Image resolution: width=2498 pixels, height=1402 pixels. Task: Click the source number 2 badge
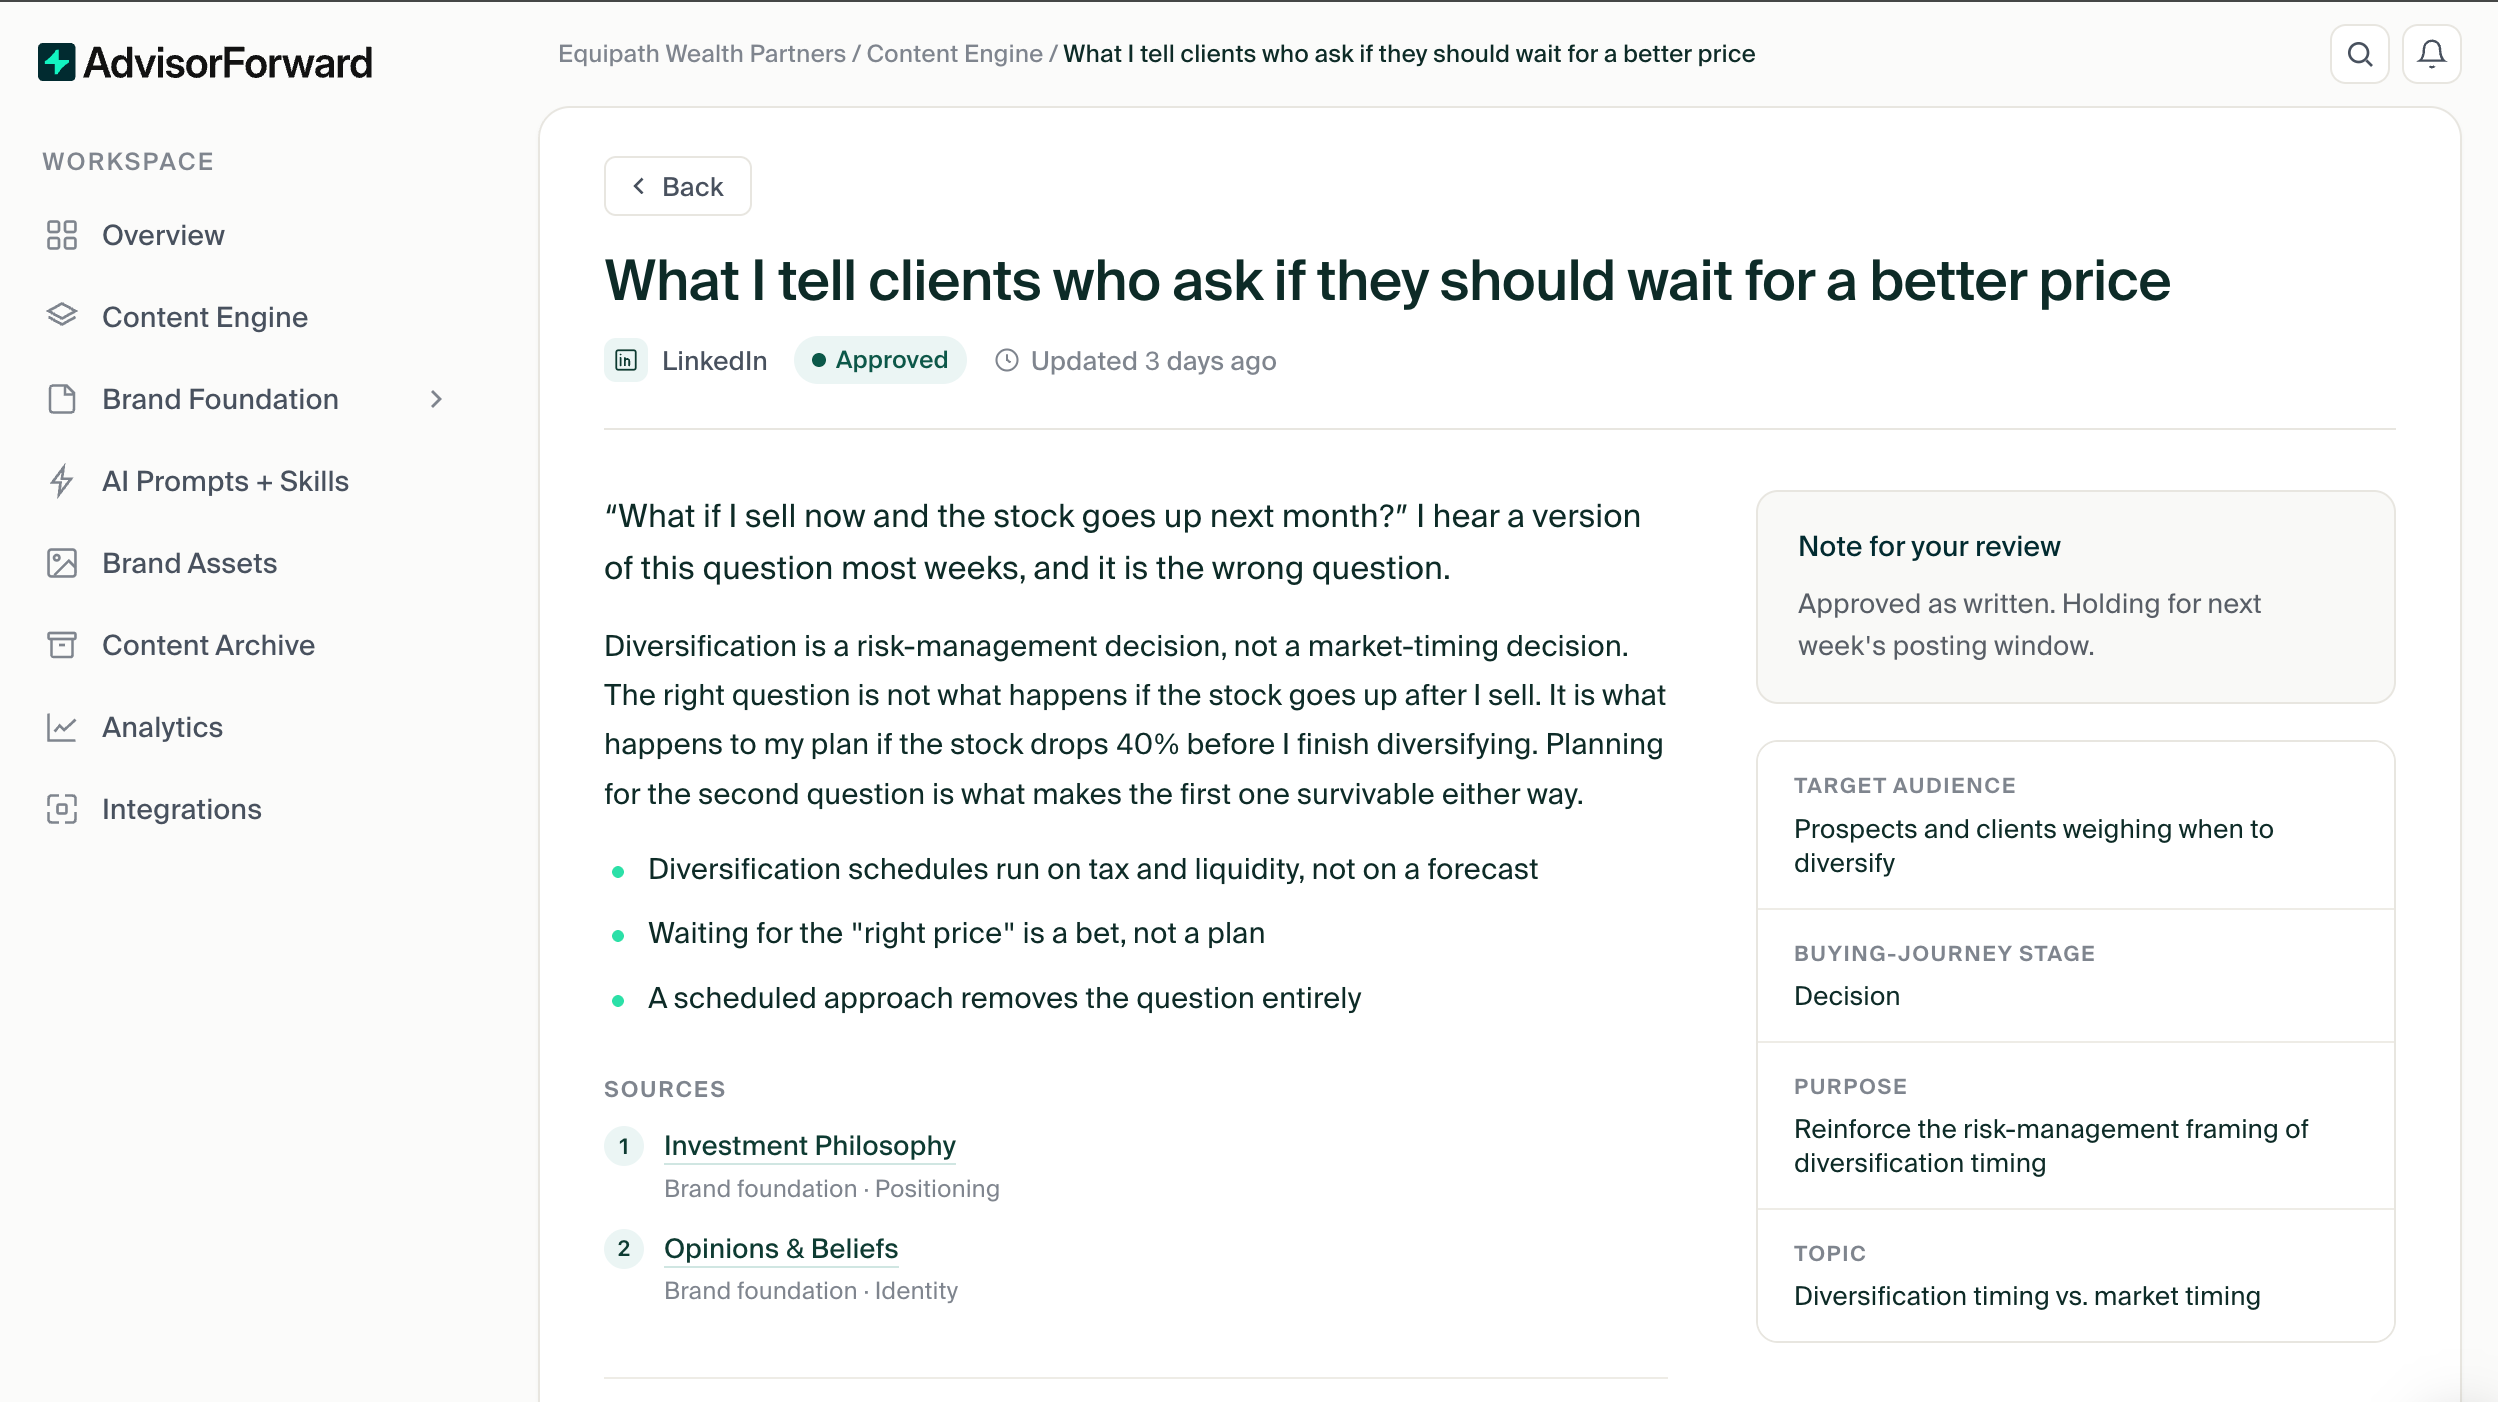(624, 1248)
